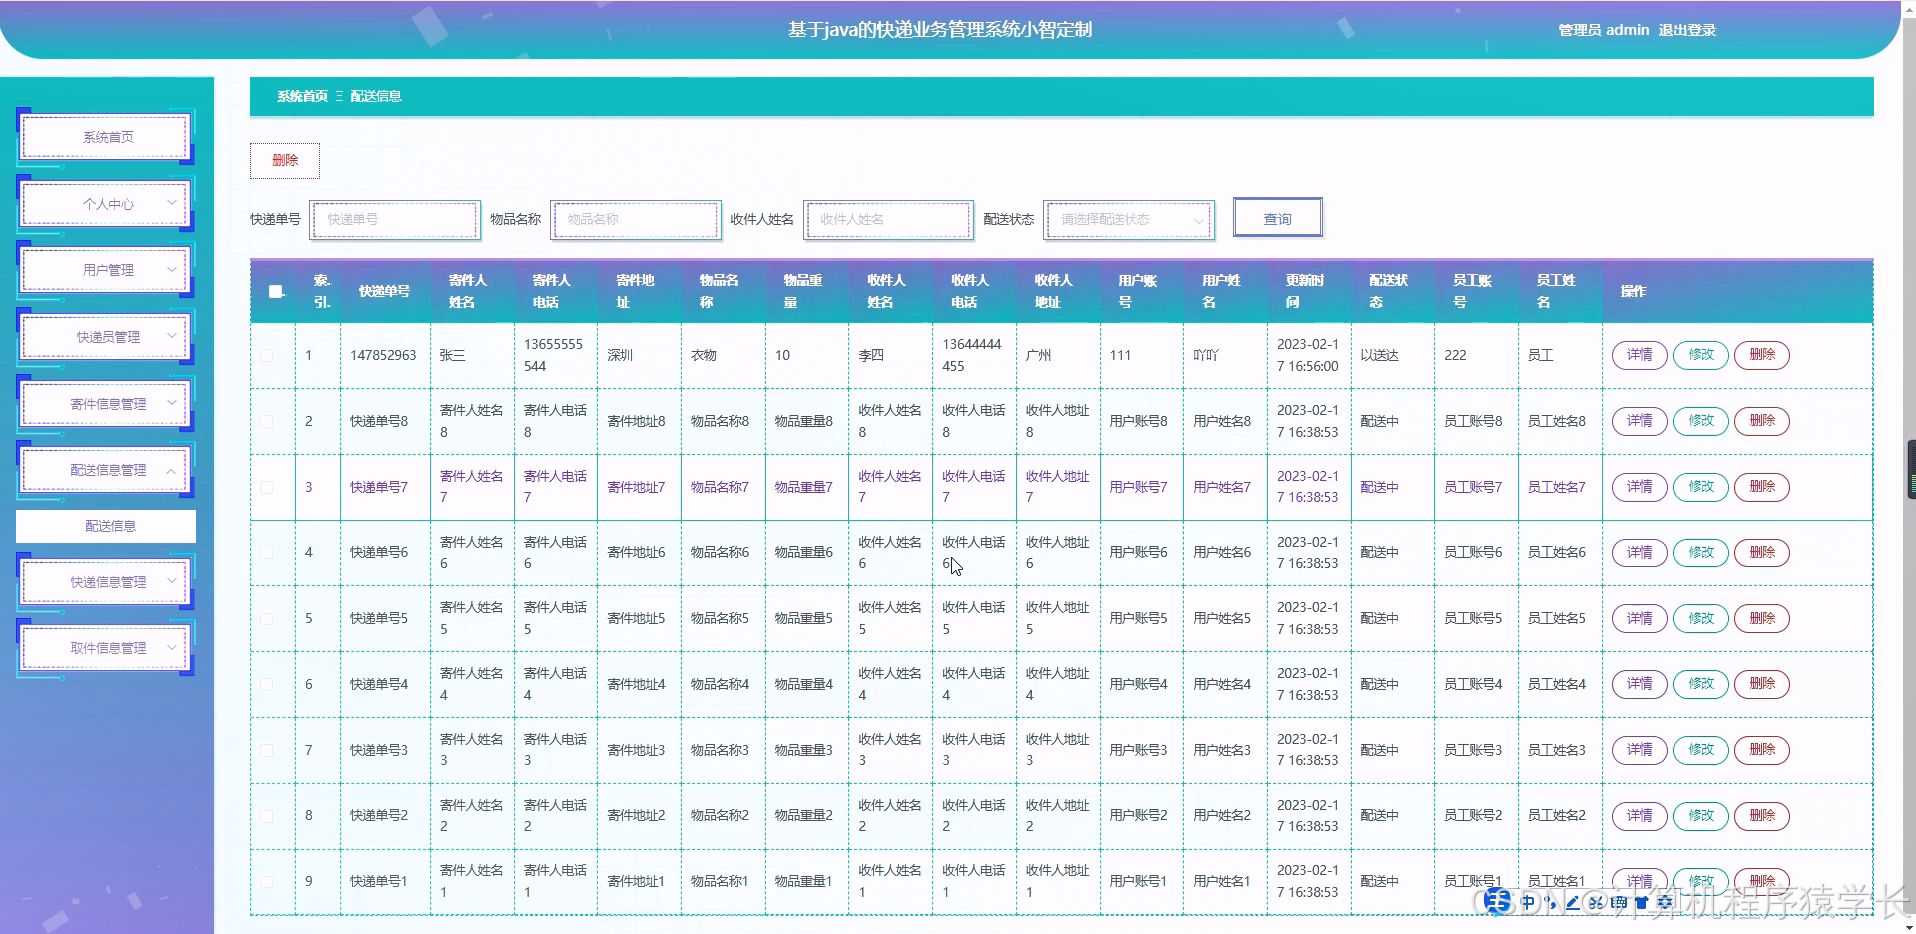Collapse the 配送信息管理 sidebar menu
This screenshot has height=934, width=1916.
point(106,470)
